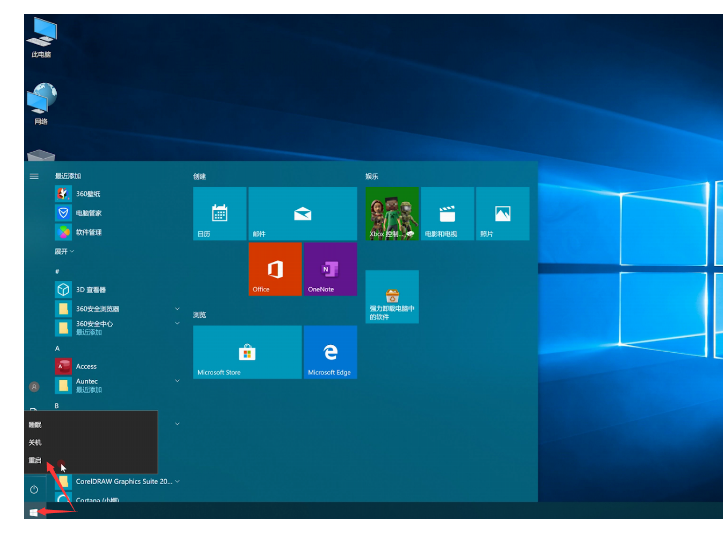Click the Windows Start button

pyautogui.click(x=34, y=512)
